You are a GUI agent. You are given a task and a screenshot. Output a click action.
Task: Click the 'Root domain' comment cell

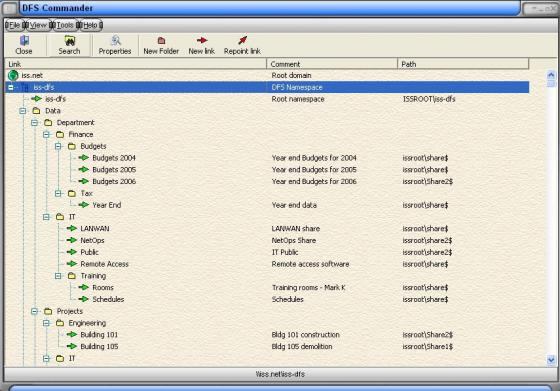click(291, 75)
